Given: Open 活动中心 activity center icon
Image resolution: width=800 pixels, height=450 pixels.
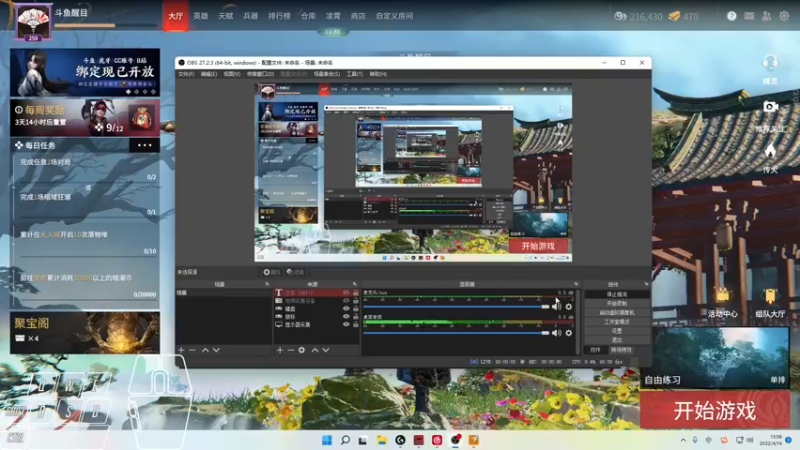Looking at the screenshot, I should click(x=722, y=296).
